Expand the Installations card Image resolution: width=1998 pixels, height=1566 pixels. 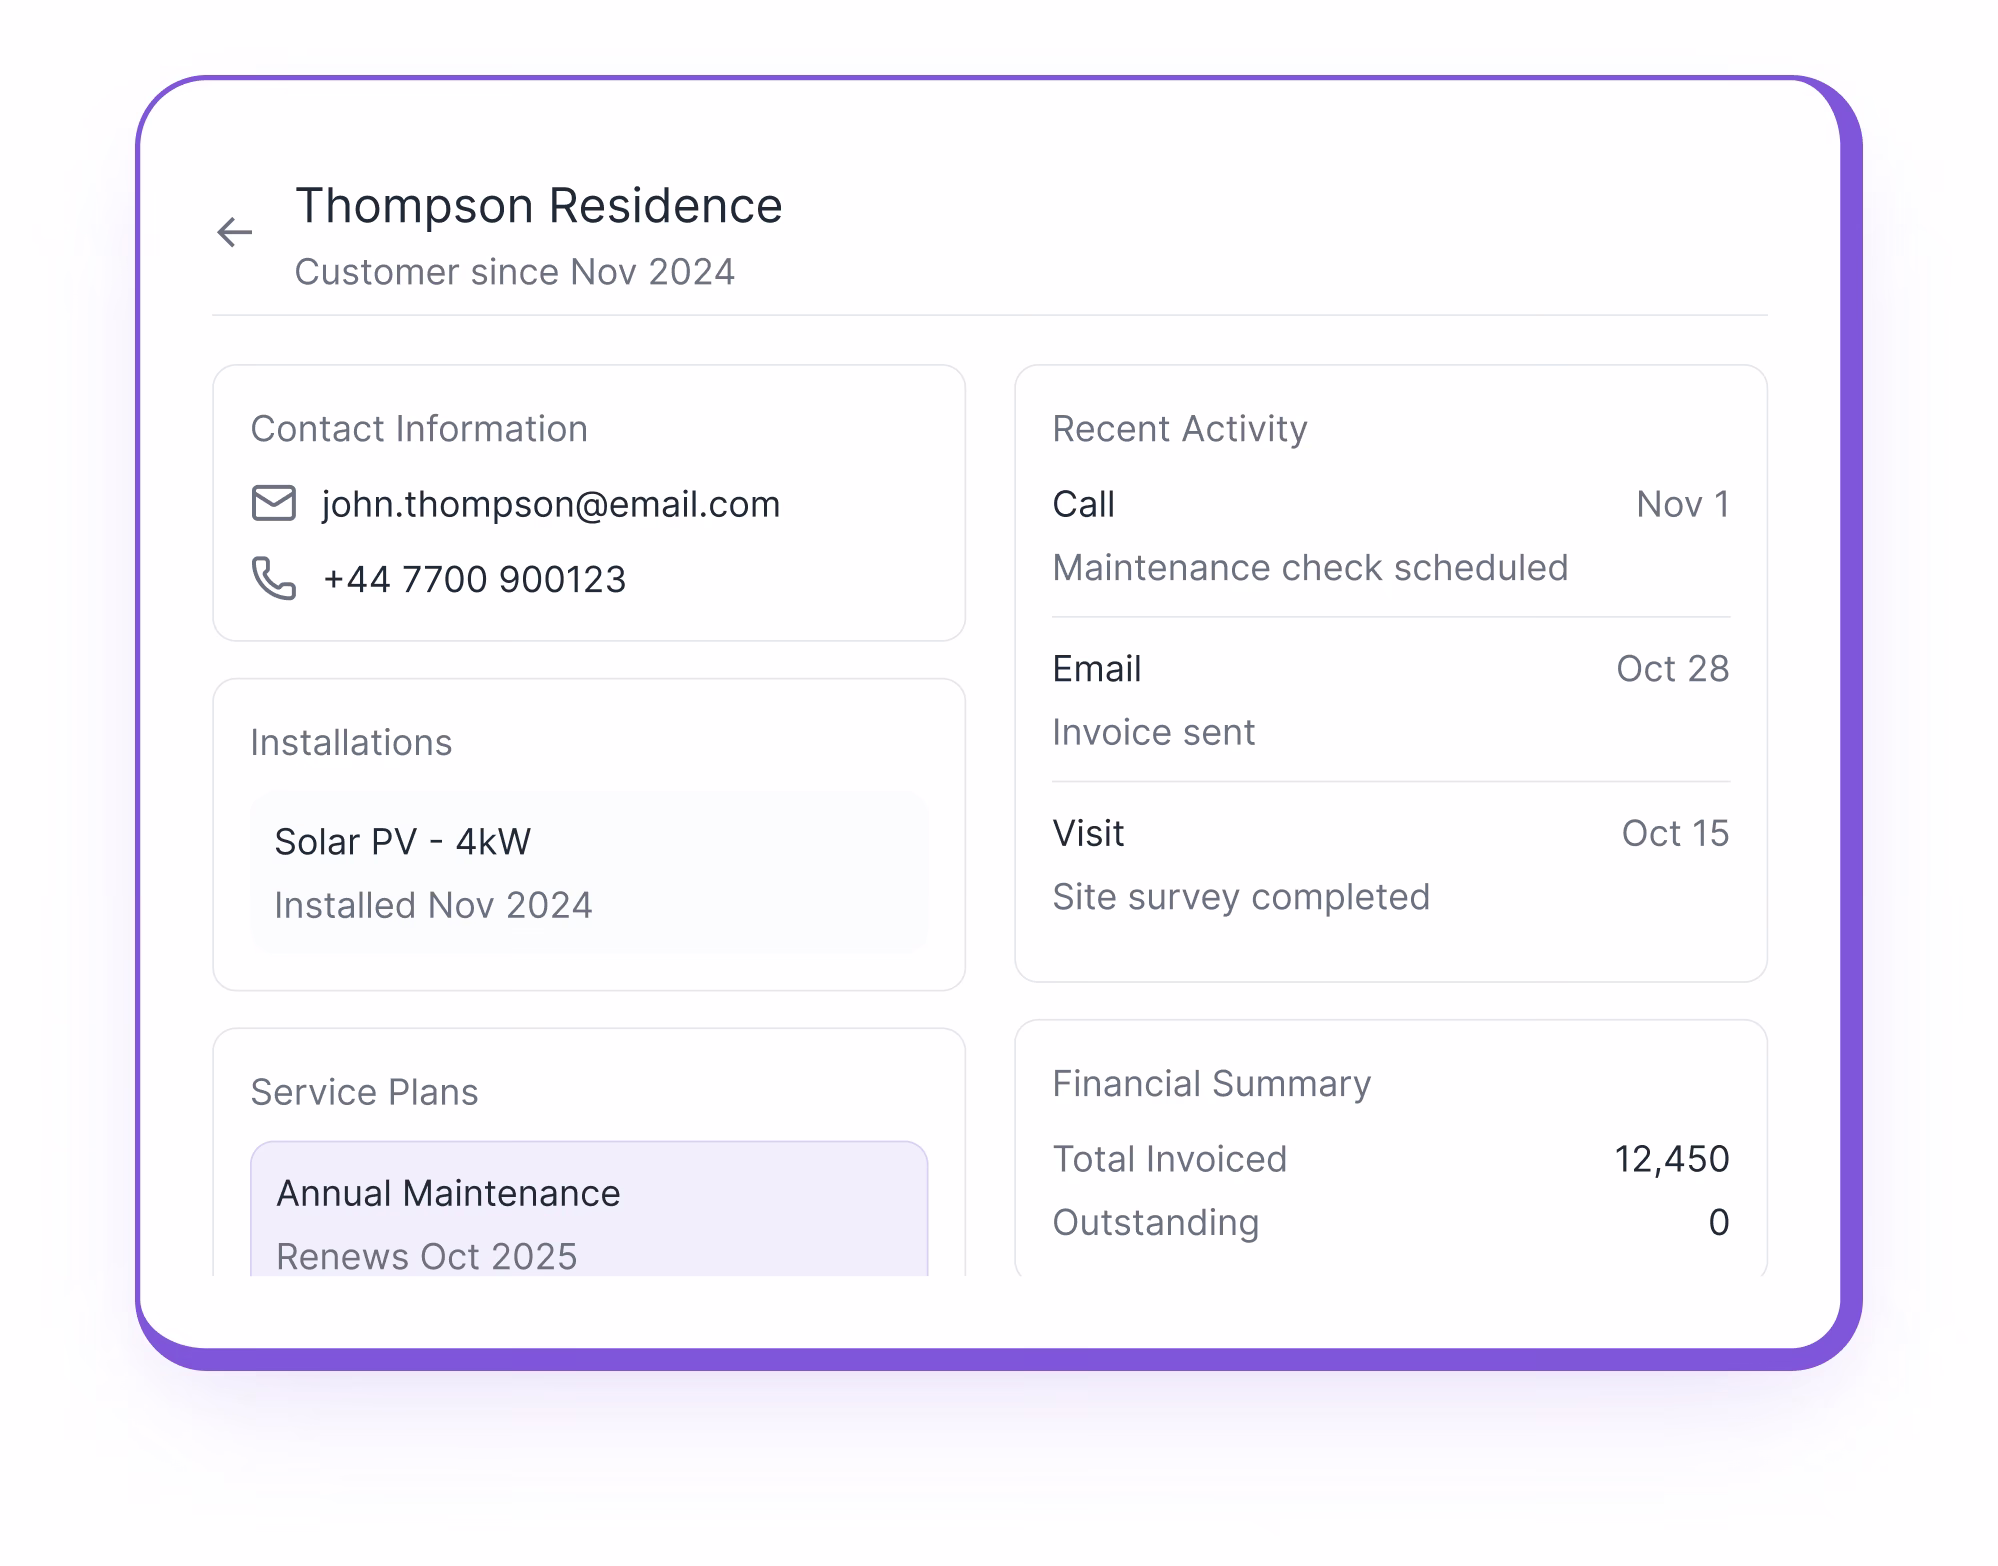(351, 742)
